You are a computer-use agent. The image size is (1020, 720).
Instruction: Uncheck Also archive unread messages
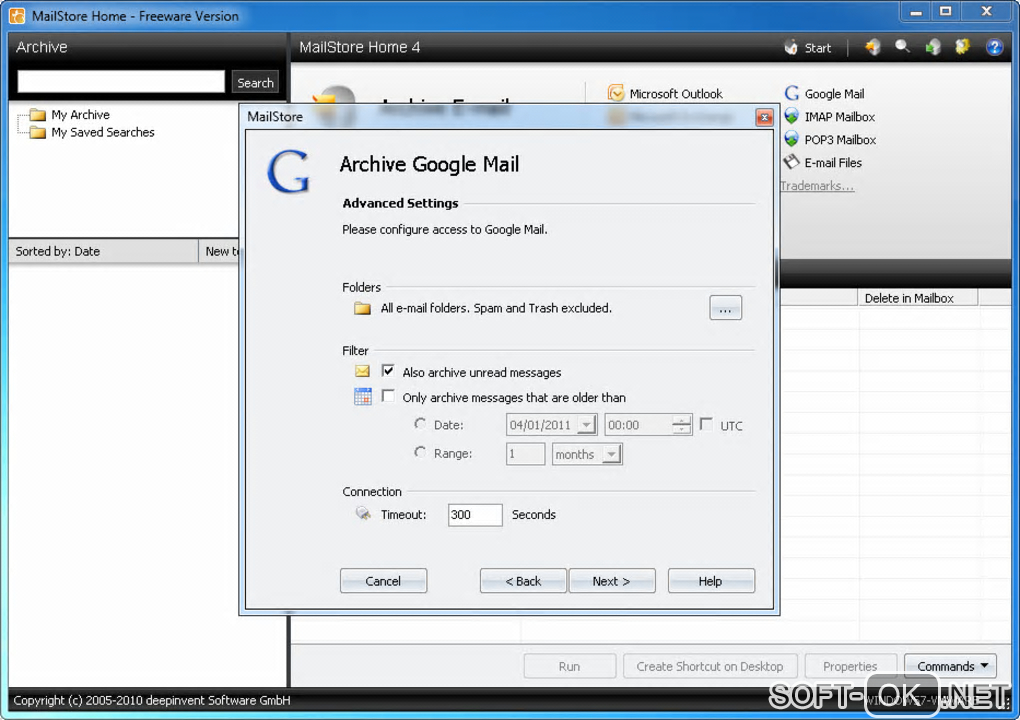pos(388,371)
